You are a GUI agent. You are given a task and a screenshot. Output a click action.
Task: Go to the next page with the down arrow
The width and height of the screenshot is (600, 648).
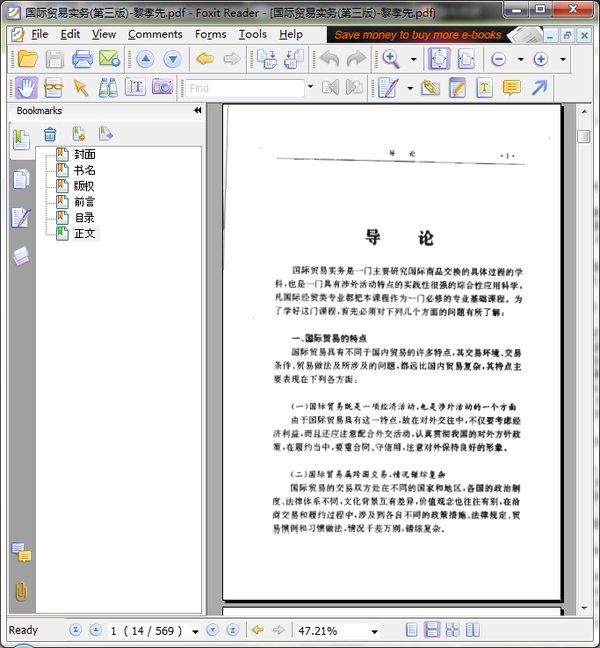pyautogui.click(x=173, y=59)
